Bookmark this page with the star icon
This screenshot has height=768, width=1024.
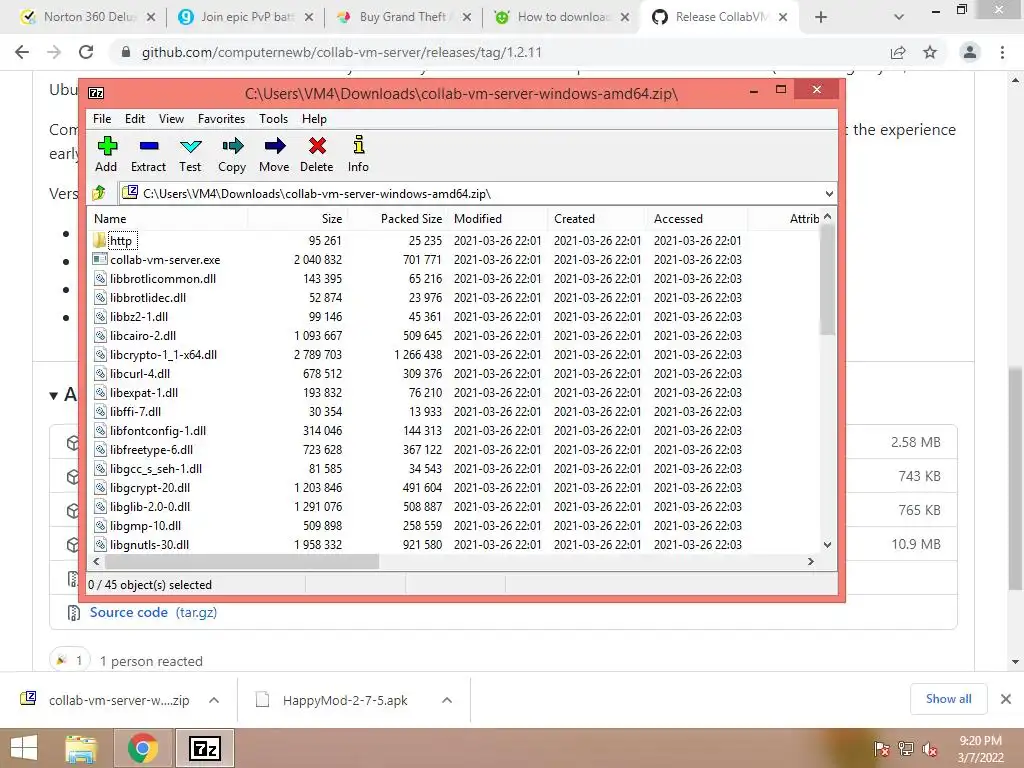(x=930, y=52)
